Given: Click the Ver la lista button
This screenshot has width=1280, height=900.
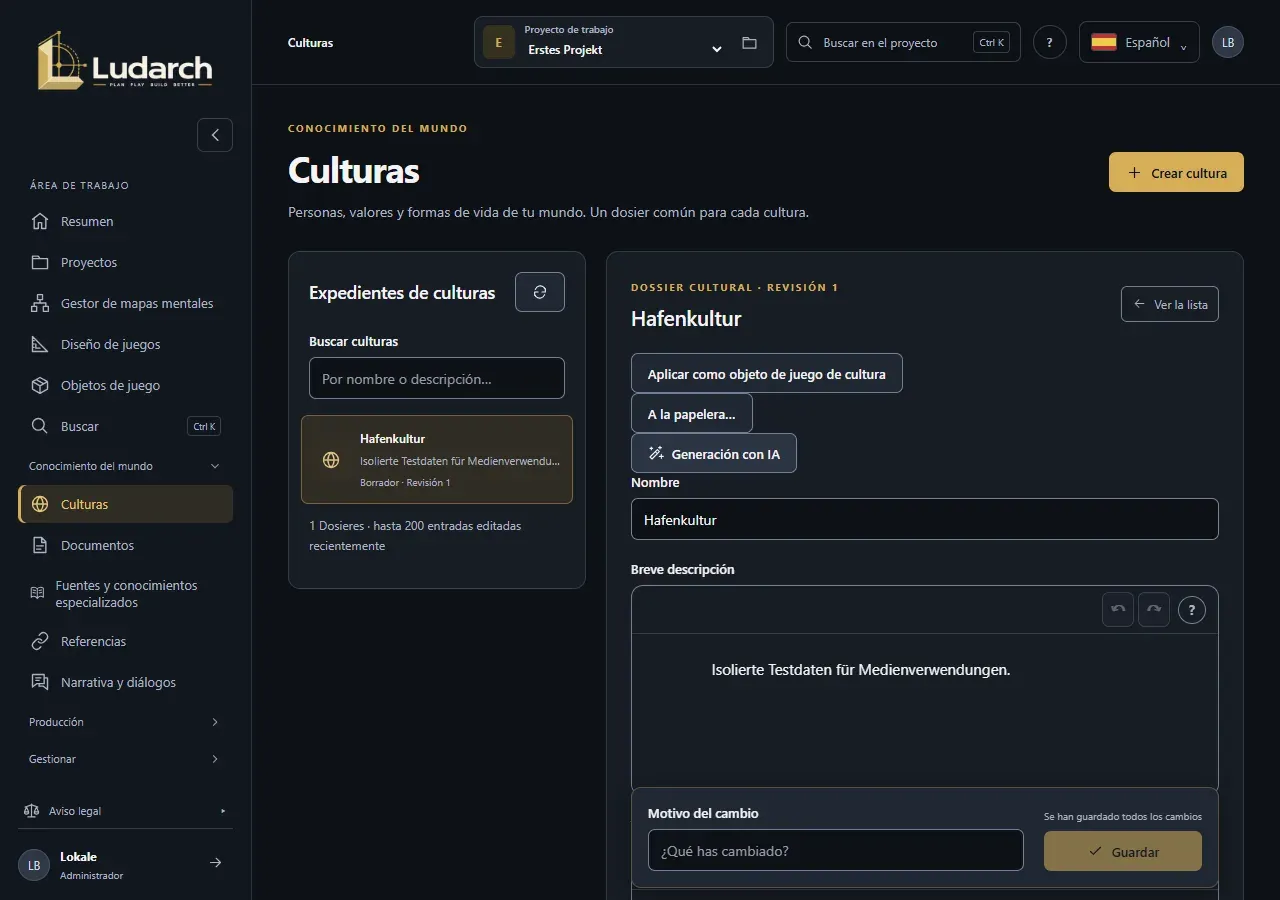Looking at the screenshot, I should 1170,304.
